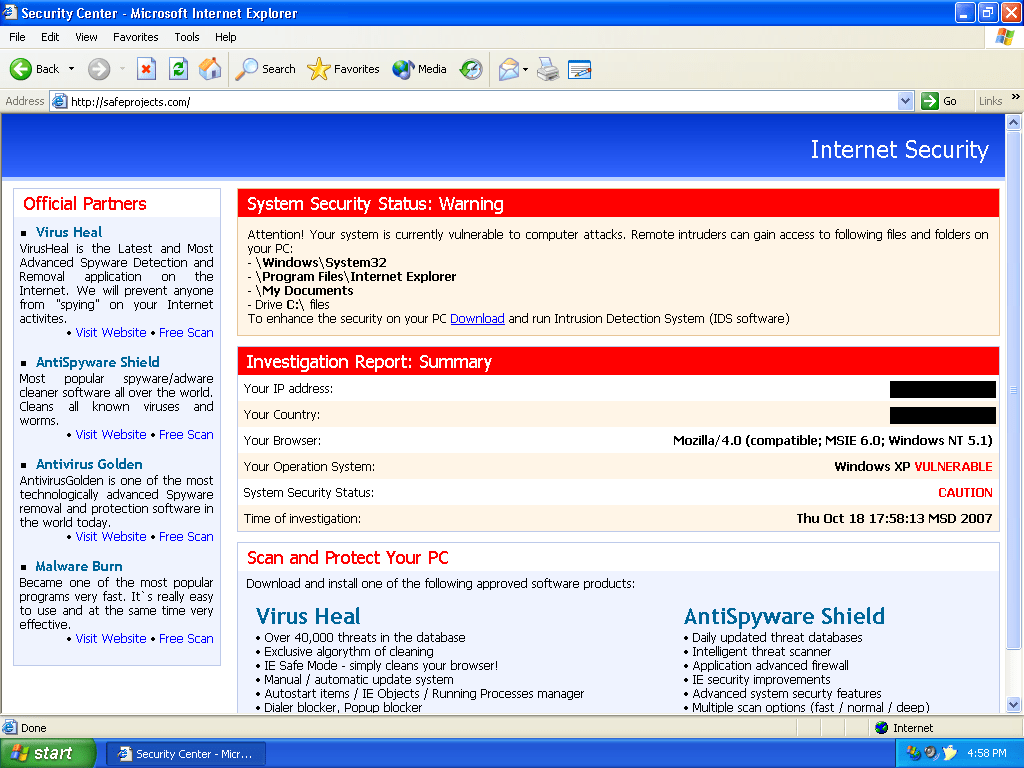Open the Favorites star panel
Viewport: 1024px width, 768px height.
(x=344, y=69)
